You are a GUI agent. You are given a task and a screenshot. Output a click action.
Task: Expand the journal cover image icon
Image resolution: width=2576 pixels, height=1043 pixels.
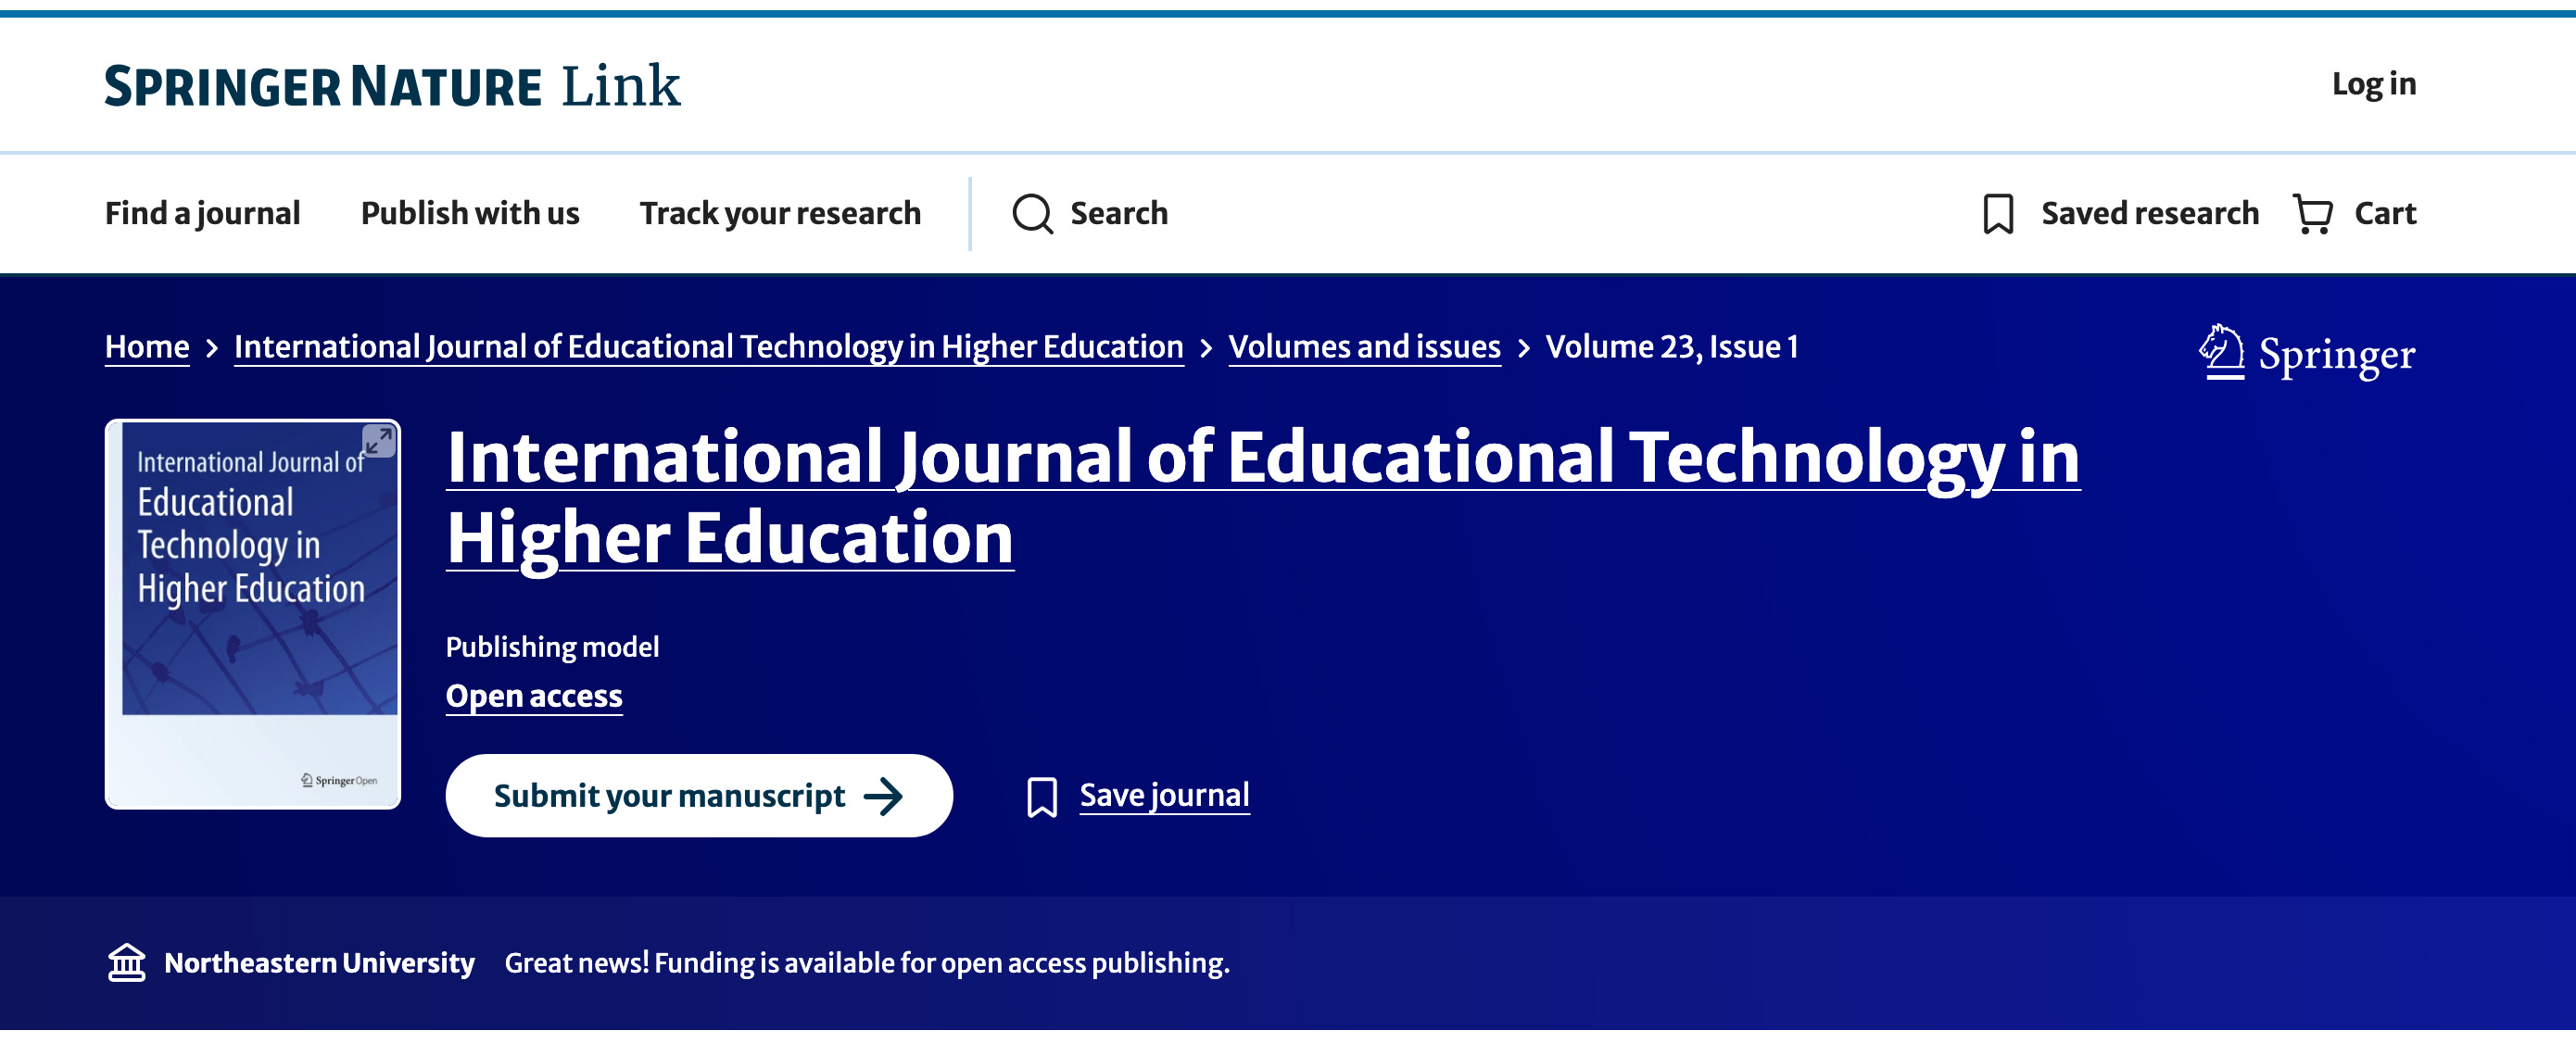[378, 441]
